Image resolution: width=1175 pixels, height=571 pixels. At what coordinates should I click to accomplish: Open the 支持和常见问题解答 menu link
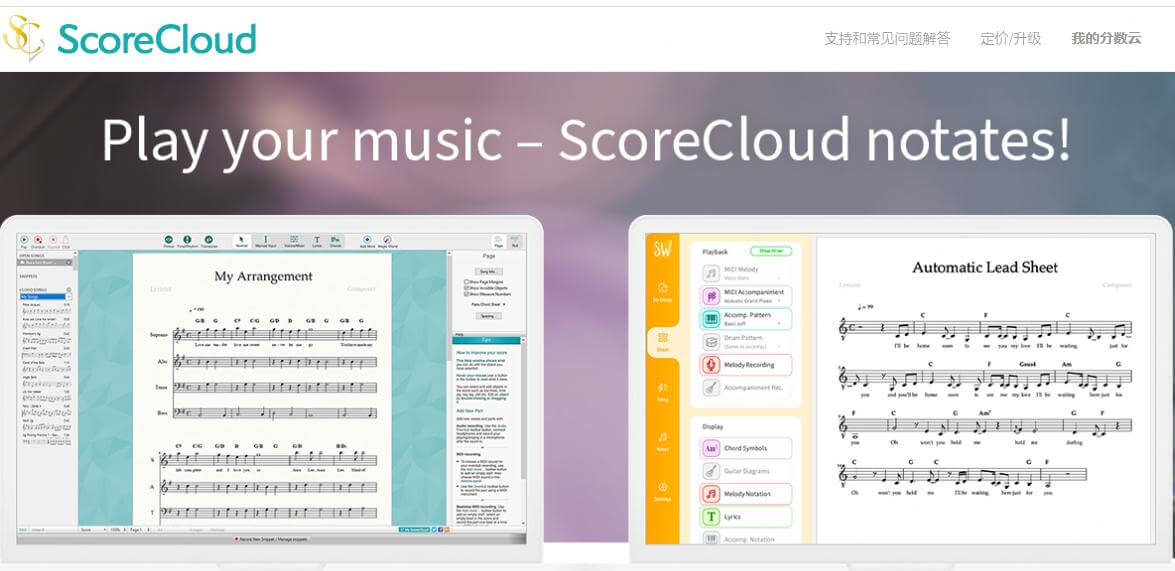point(886,38)
